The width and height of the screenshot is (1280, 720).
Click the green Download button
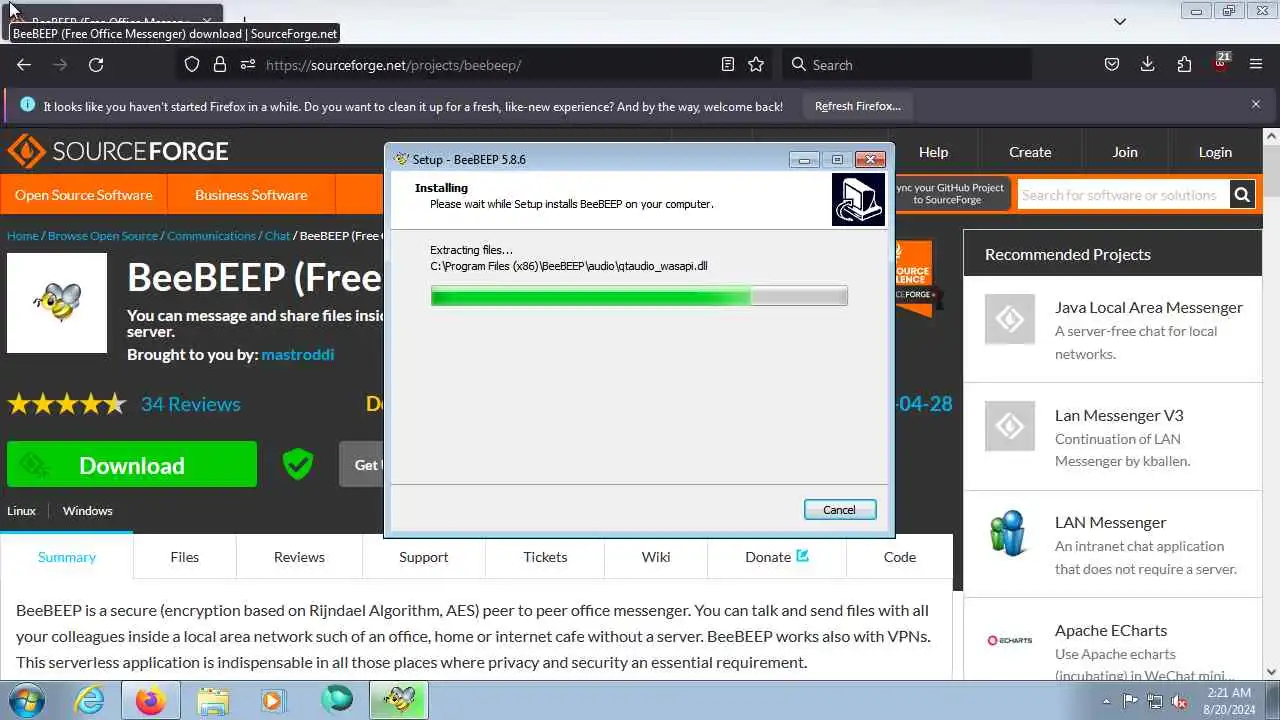(132, 465)
